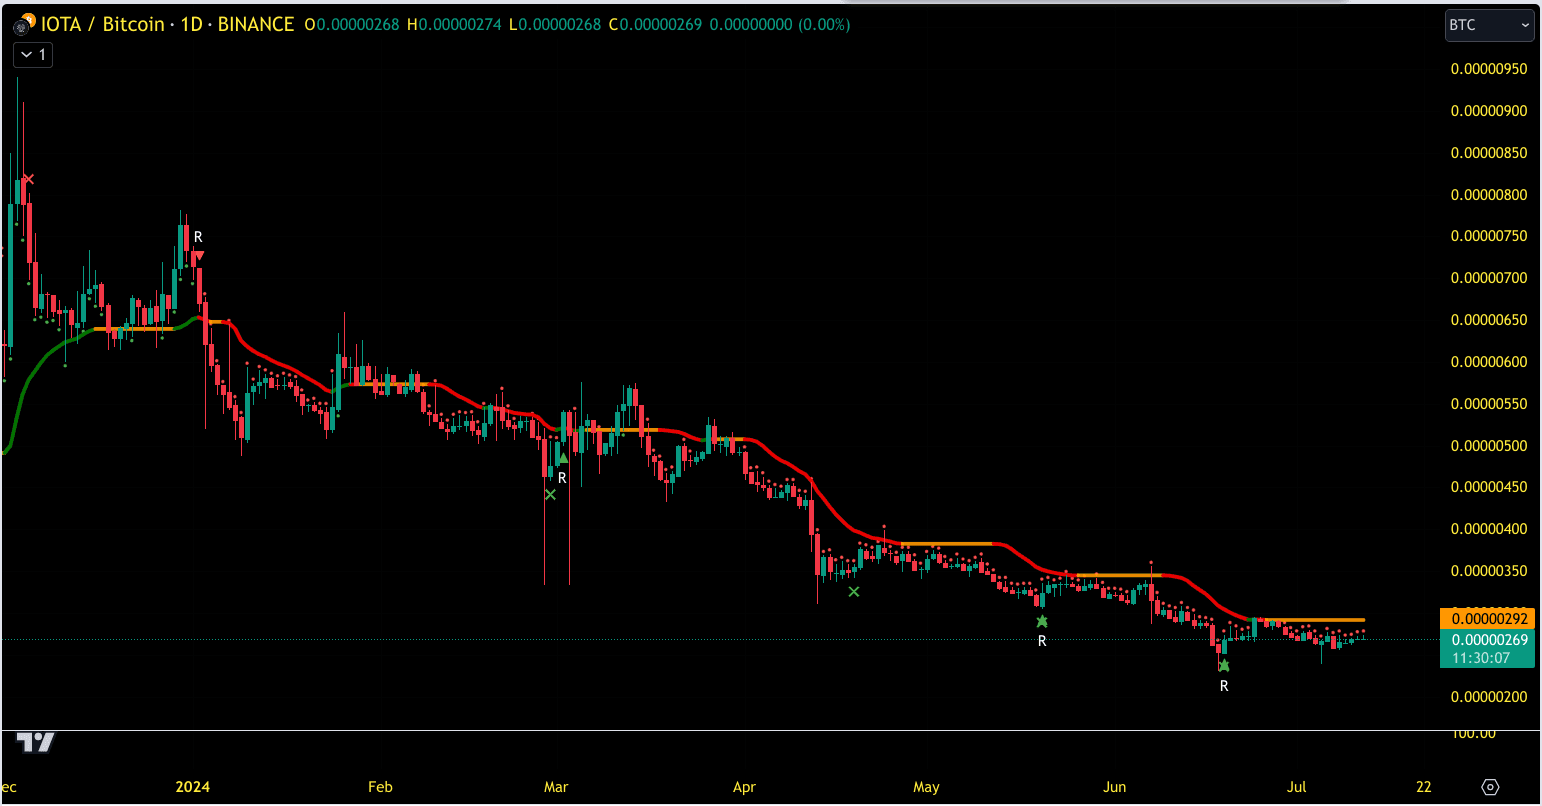
Task: Click the R label in late June
Action: click(1224, 686)
